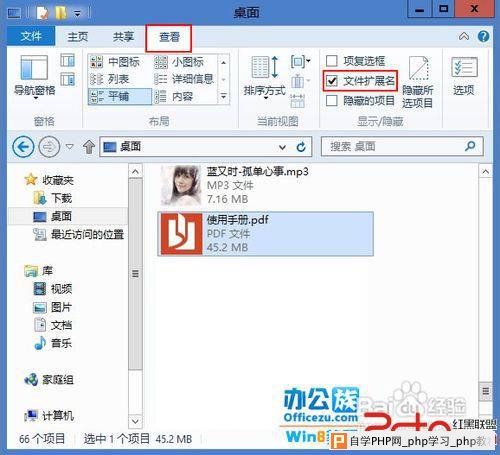Open the Options (选项) icon
500x455 pixels.
pyautogui.click(x=464, y=76)
